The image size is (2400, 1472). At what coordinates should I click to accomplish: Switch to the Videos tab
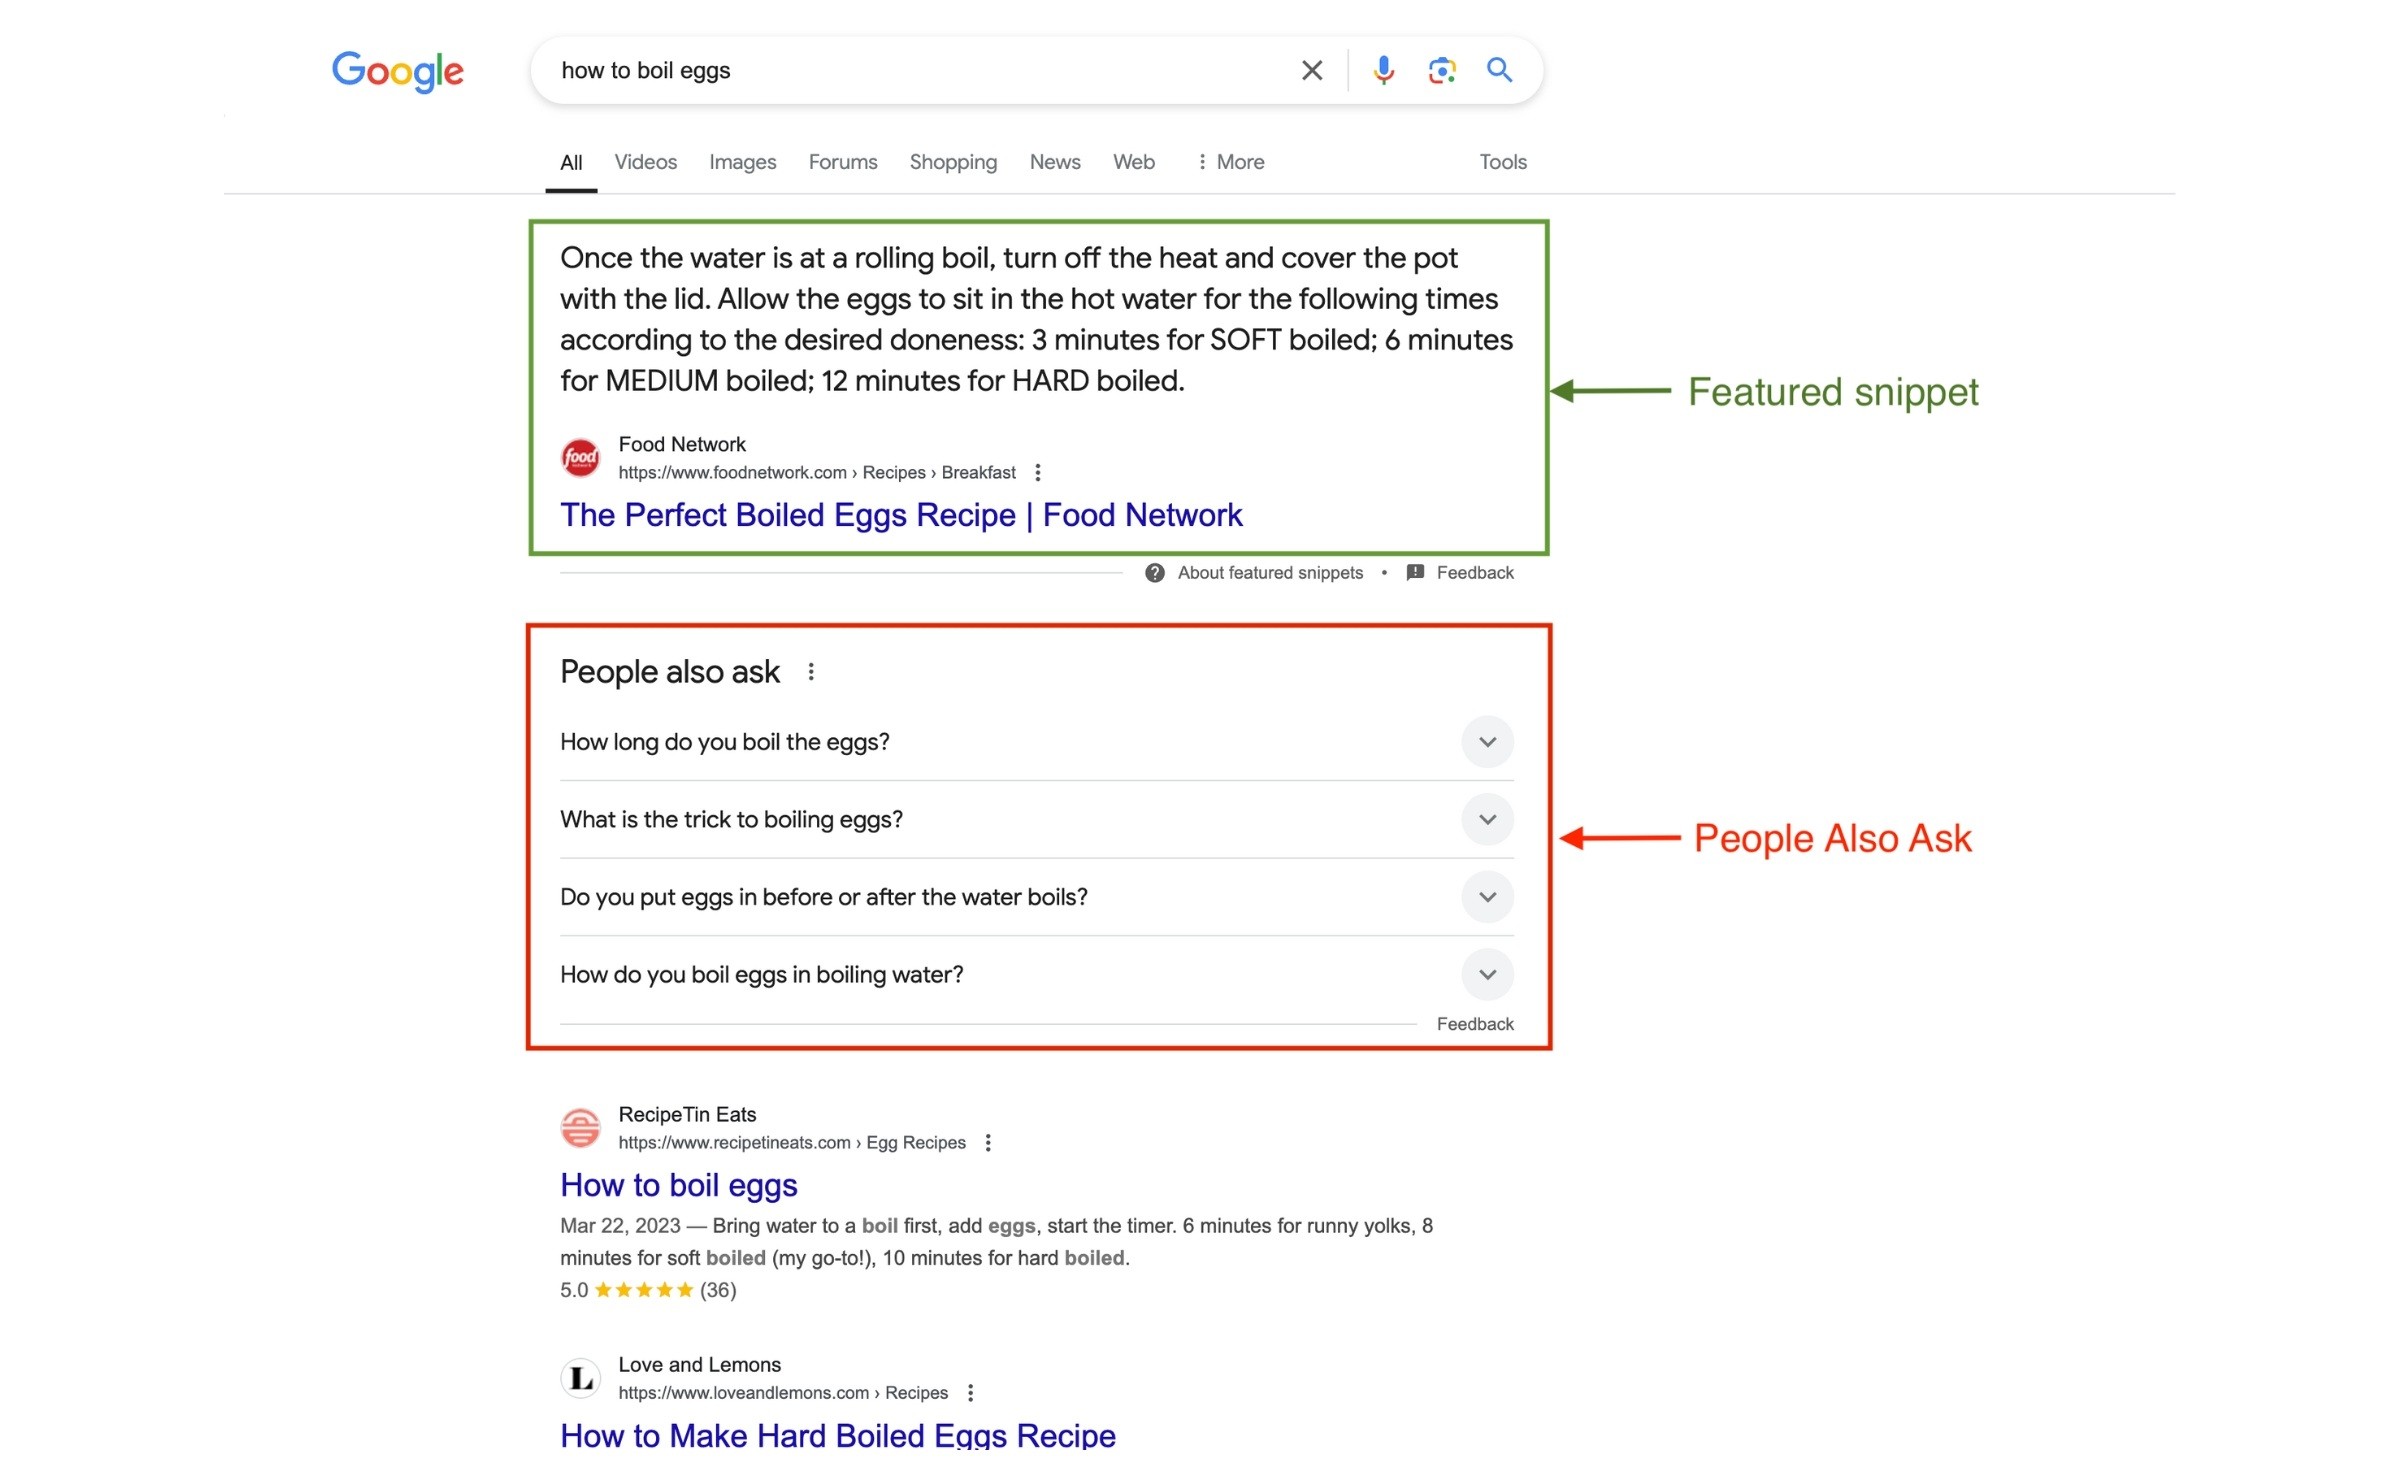pos(645,162)
